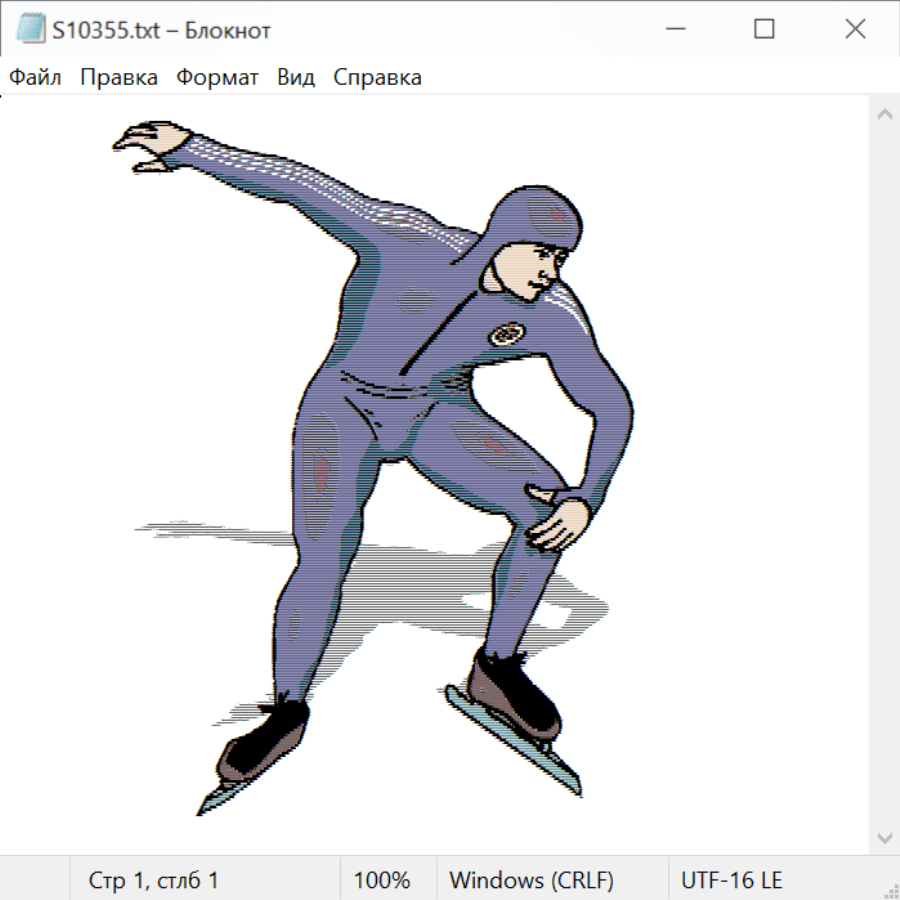The height and width of the screenshot is (900, 900).
Task: Click the 100% zoom indicator
Action: [x=382, y=880]
